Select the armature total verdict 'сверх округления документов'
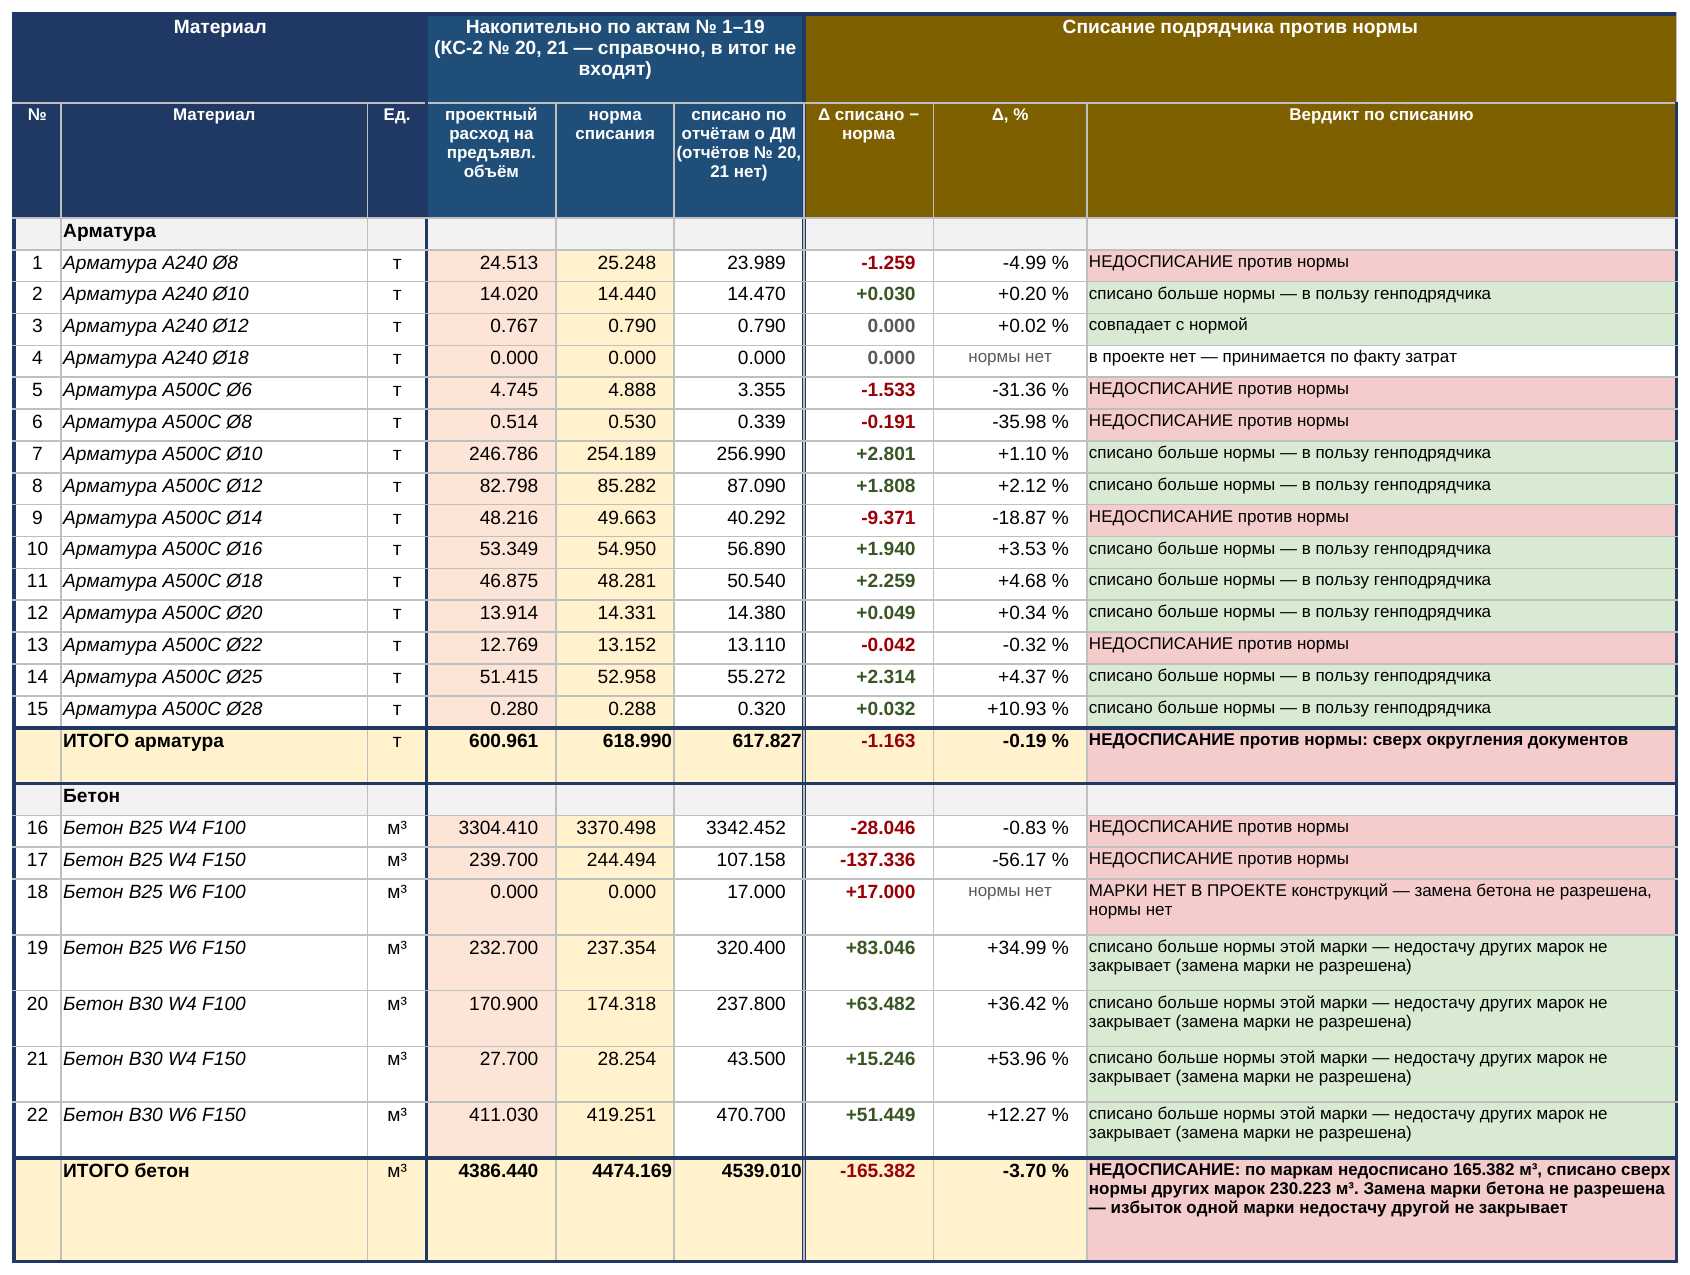The width and height of the screenshot is (1690, 1275). (x=1381, y=755)
